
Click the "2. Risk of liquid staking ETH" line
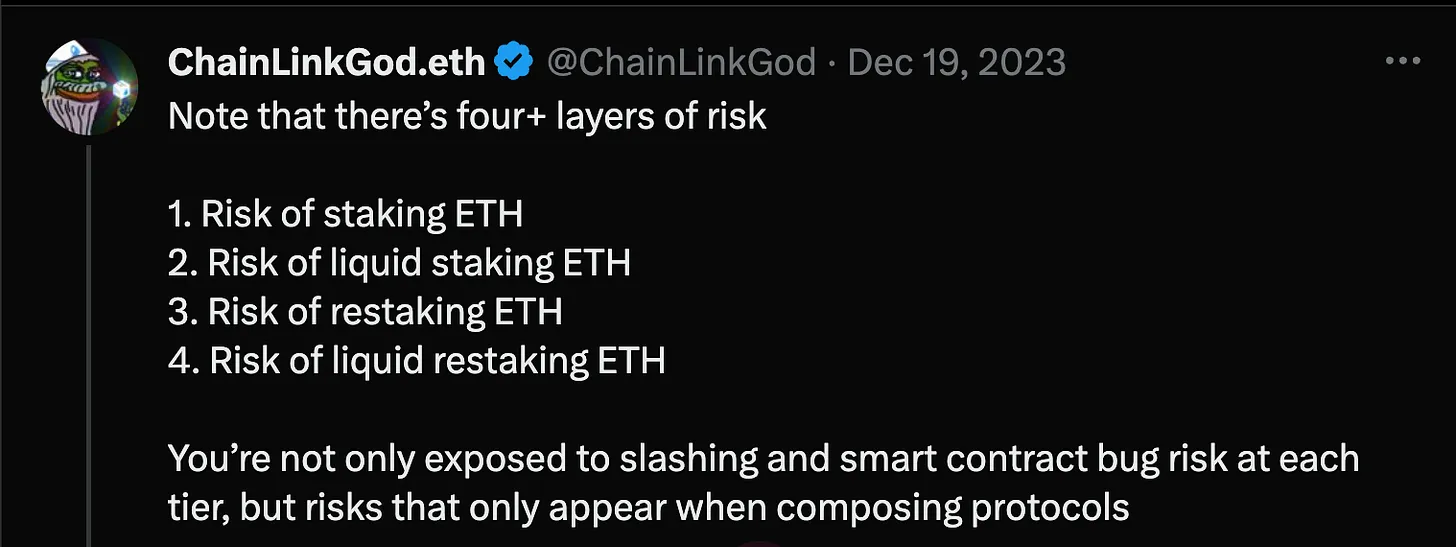click(399, 262)
